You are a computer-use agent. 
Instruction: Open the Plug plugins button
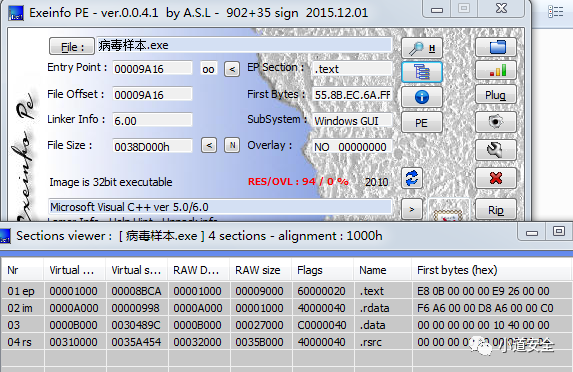[x=496, y=95]
